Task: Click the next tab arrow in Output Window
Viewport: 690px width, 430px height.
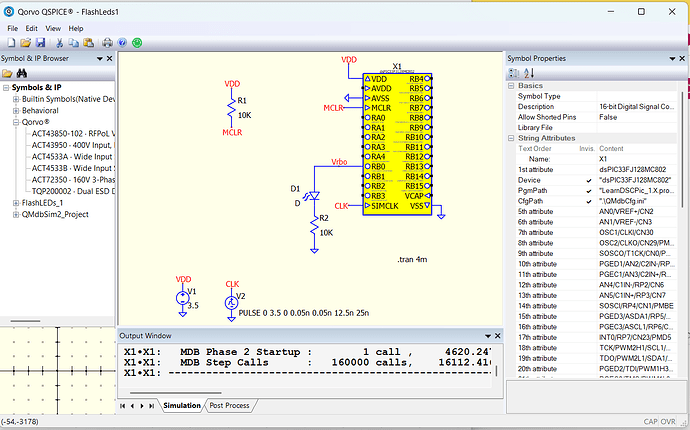Action: [142, 406]
